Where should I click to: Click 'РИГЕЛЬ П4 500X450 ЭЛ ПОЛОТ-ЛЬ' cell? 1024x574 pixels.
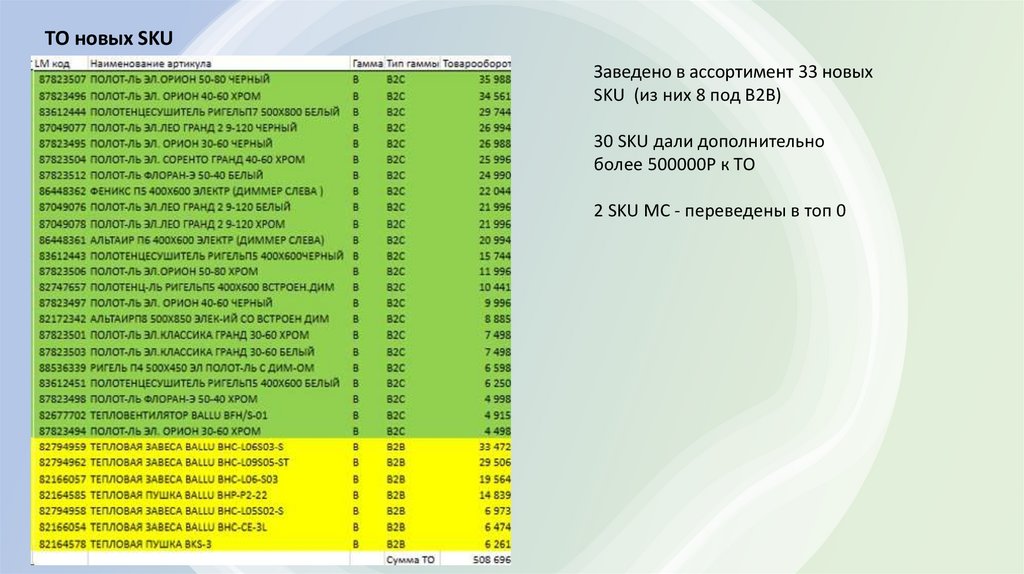click(x=202, y=368)
